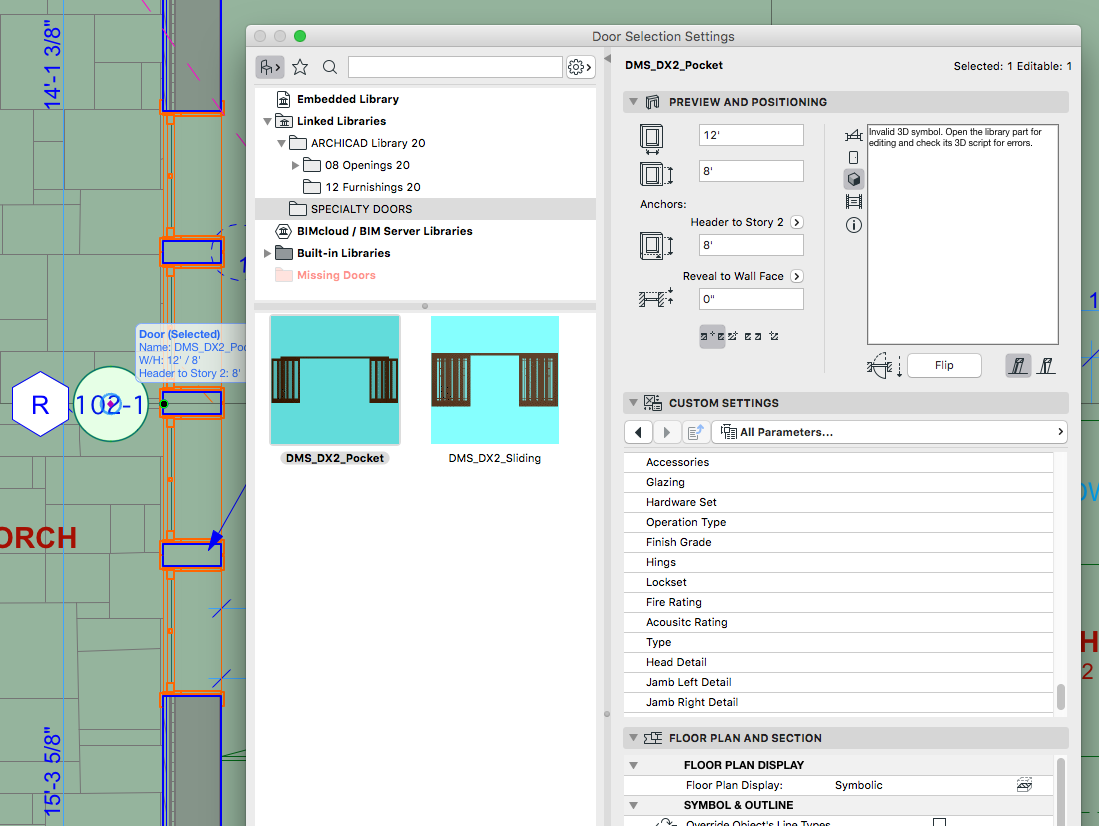Select the door elevation preview icon
1099x826 pixels.
[x=853, y=157]
